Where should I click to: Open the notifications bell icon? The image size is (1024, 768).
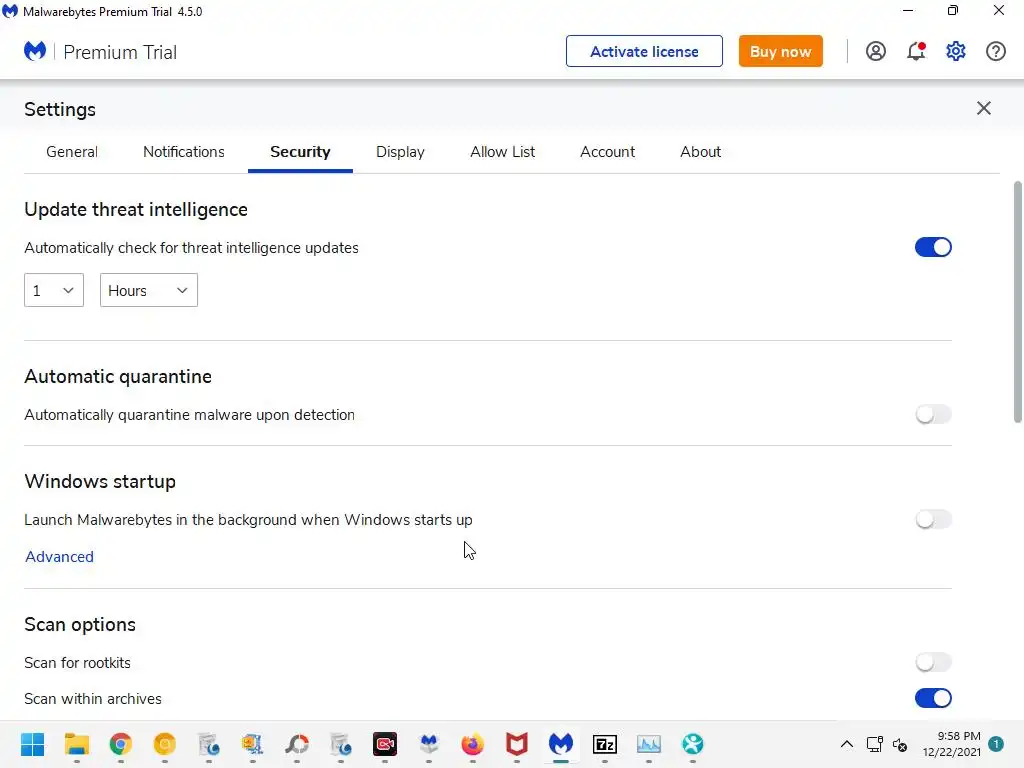(x=916, y=51)
